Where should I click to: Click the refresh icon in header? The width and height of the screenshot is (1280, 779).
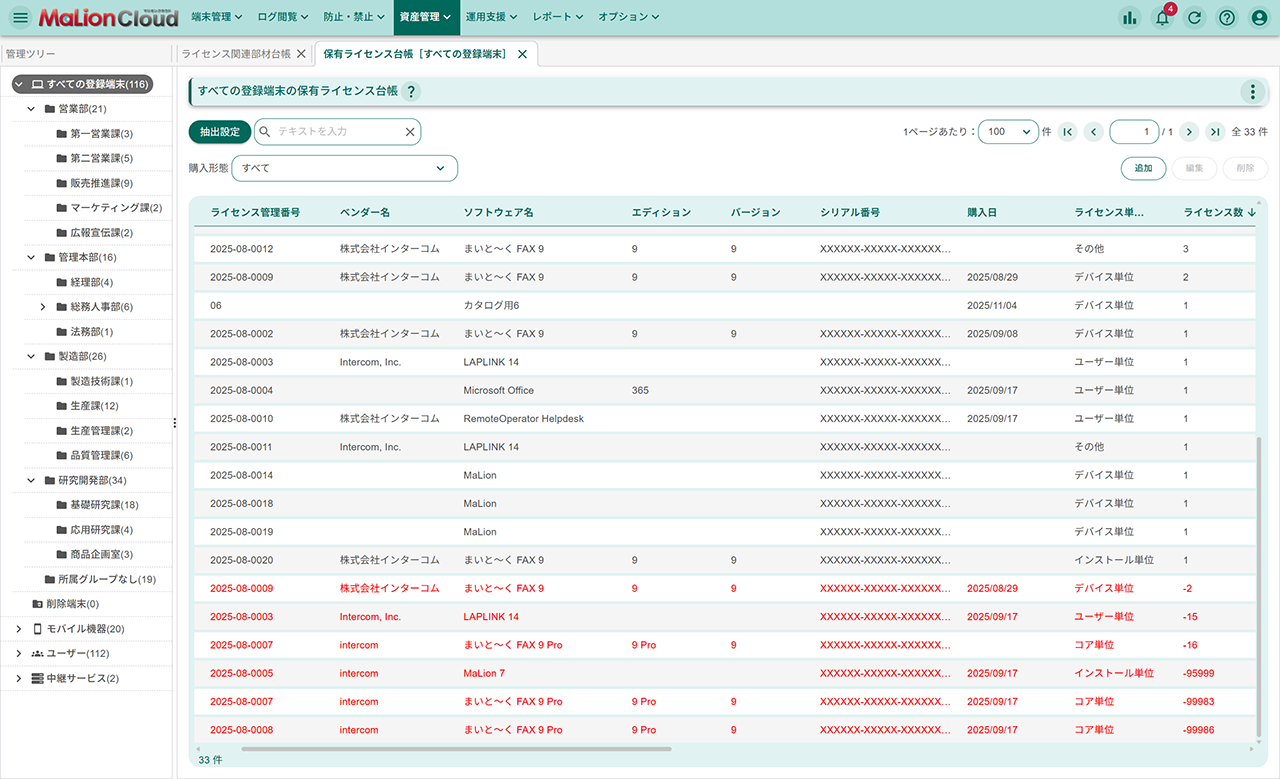click(x=1194, y=17)
